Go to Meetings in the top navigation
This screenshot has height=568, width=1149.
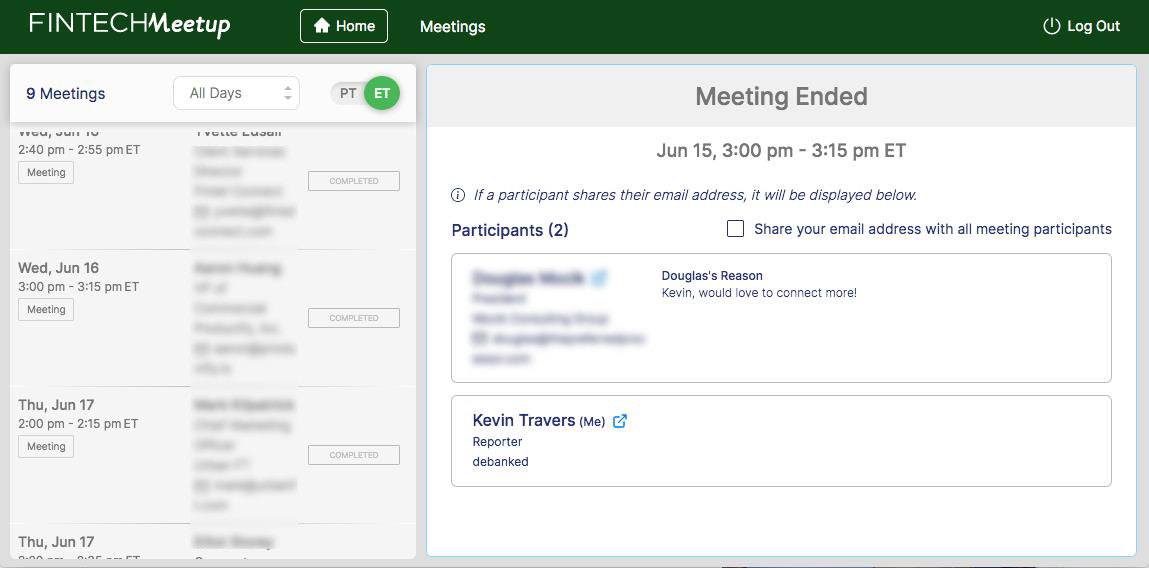point(452,27)
